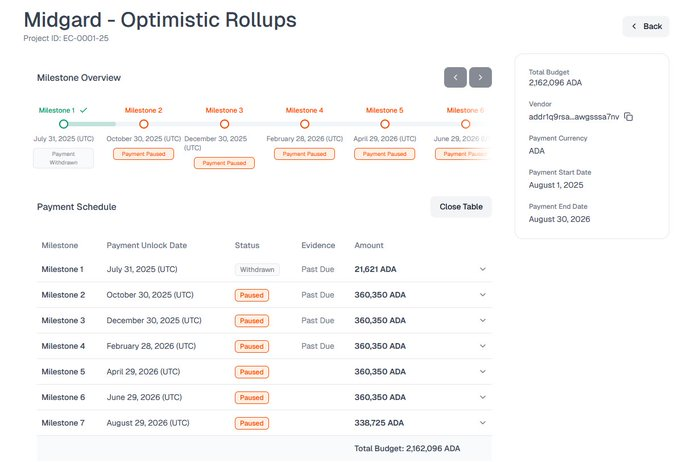The height and width of the screenshot is (462, 679).
Task: Click Payment Paused badge under October 30, 2025
Action: 143,154
